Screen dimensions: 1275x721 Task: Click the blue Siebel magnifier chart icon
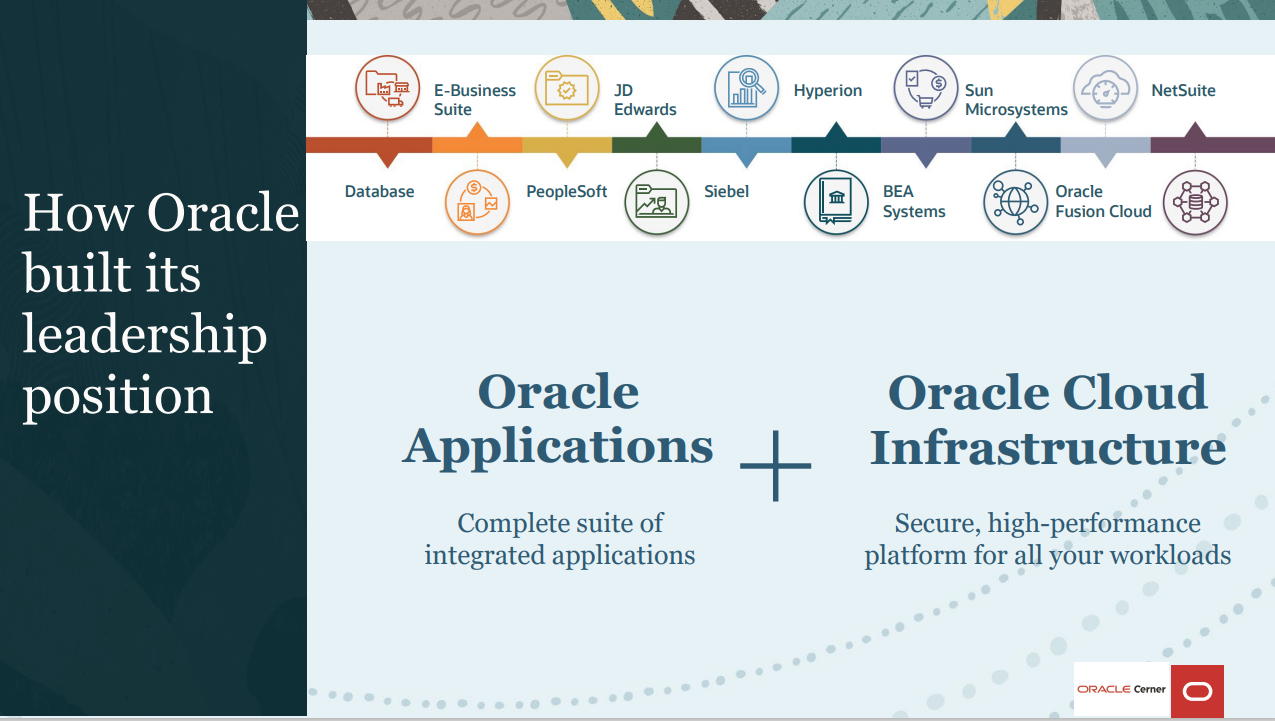(x=747, y=88)
